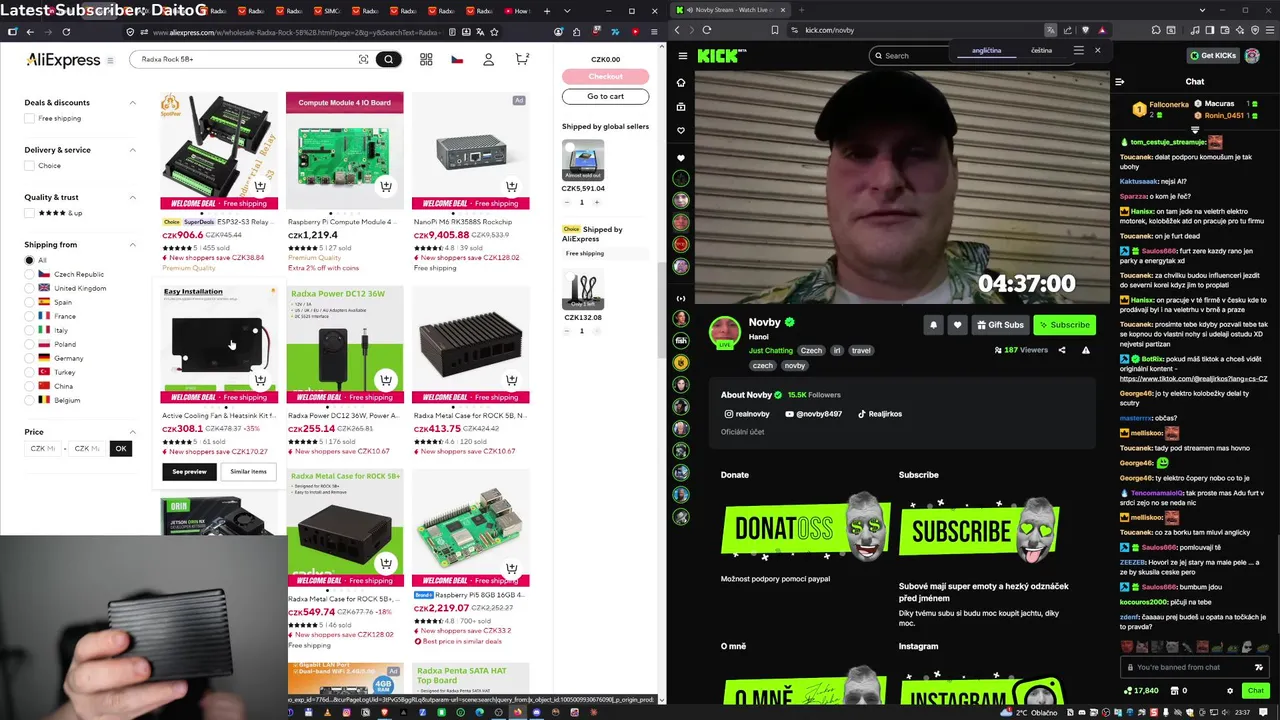Open the AliExpress account profile icon

tap(488, 60)
